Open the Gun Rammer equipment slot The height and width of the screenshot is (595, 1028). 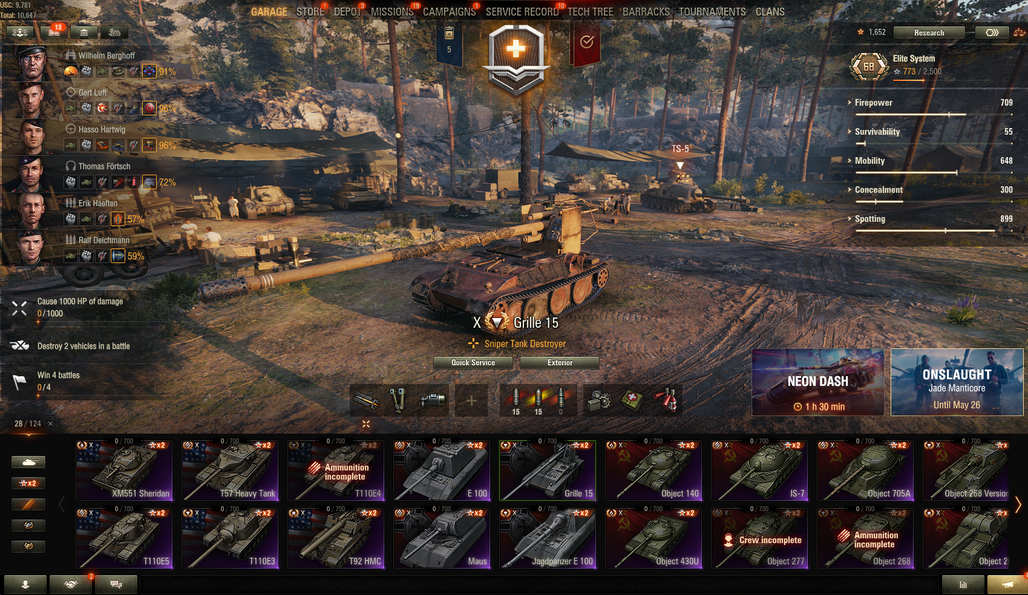click(x=366, y=400)
